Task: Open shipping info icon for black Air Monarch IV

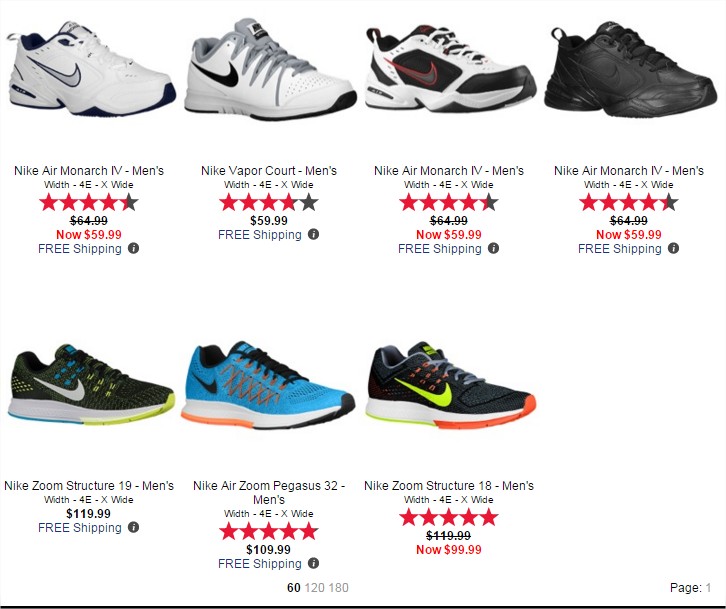Action: (674, 248)
